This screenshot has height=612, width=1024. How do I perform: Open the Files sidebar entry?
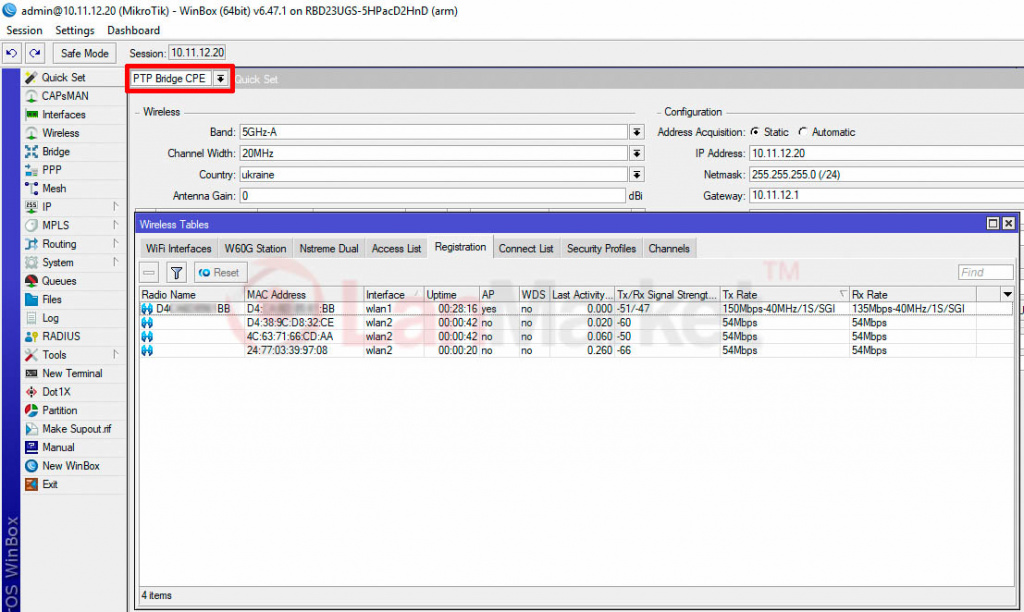click(x=52, y=299)
